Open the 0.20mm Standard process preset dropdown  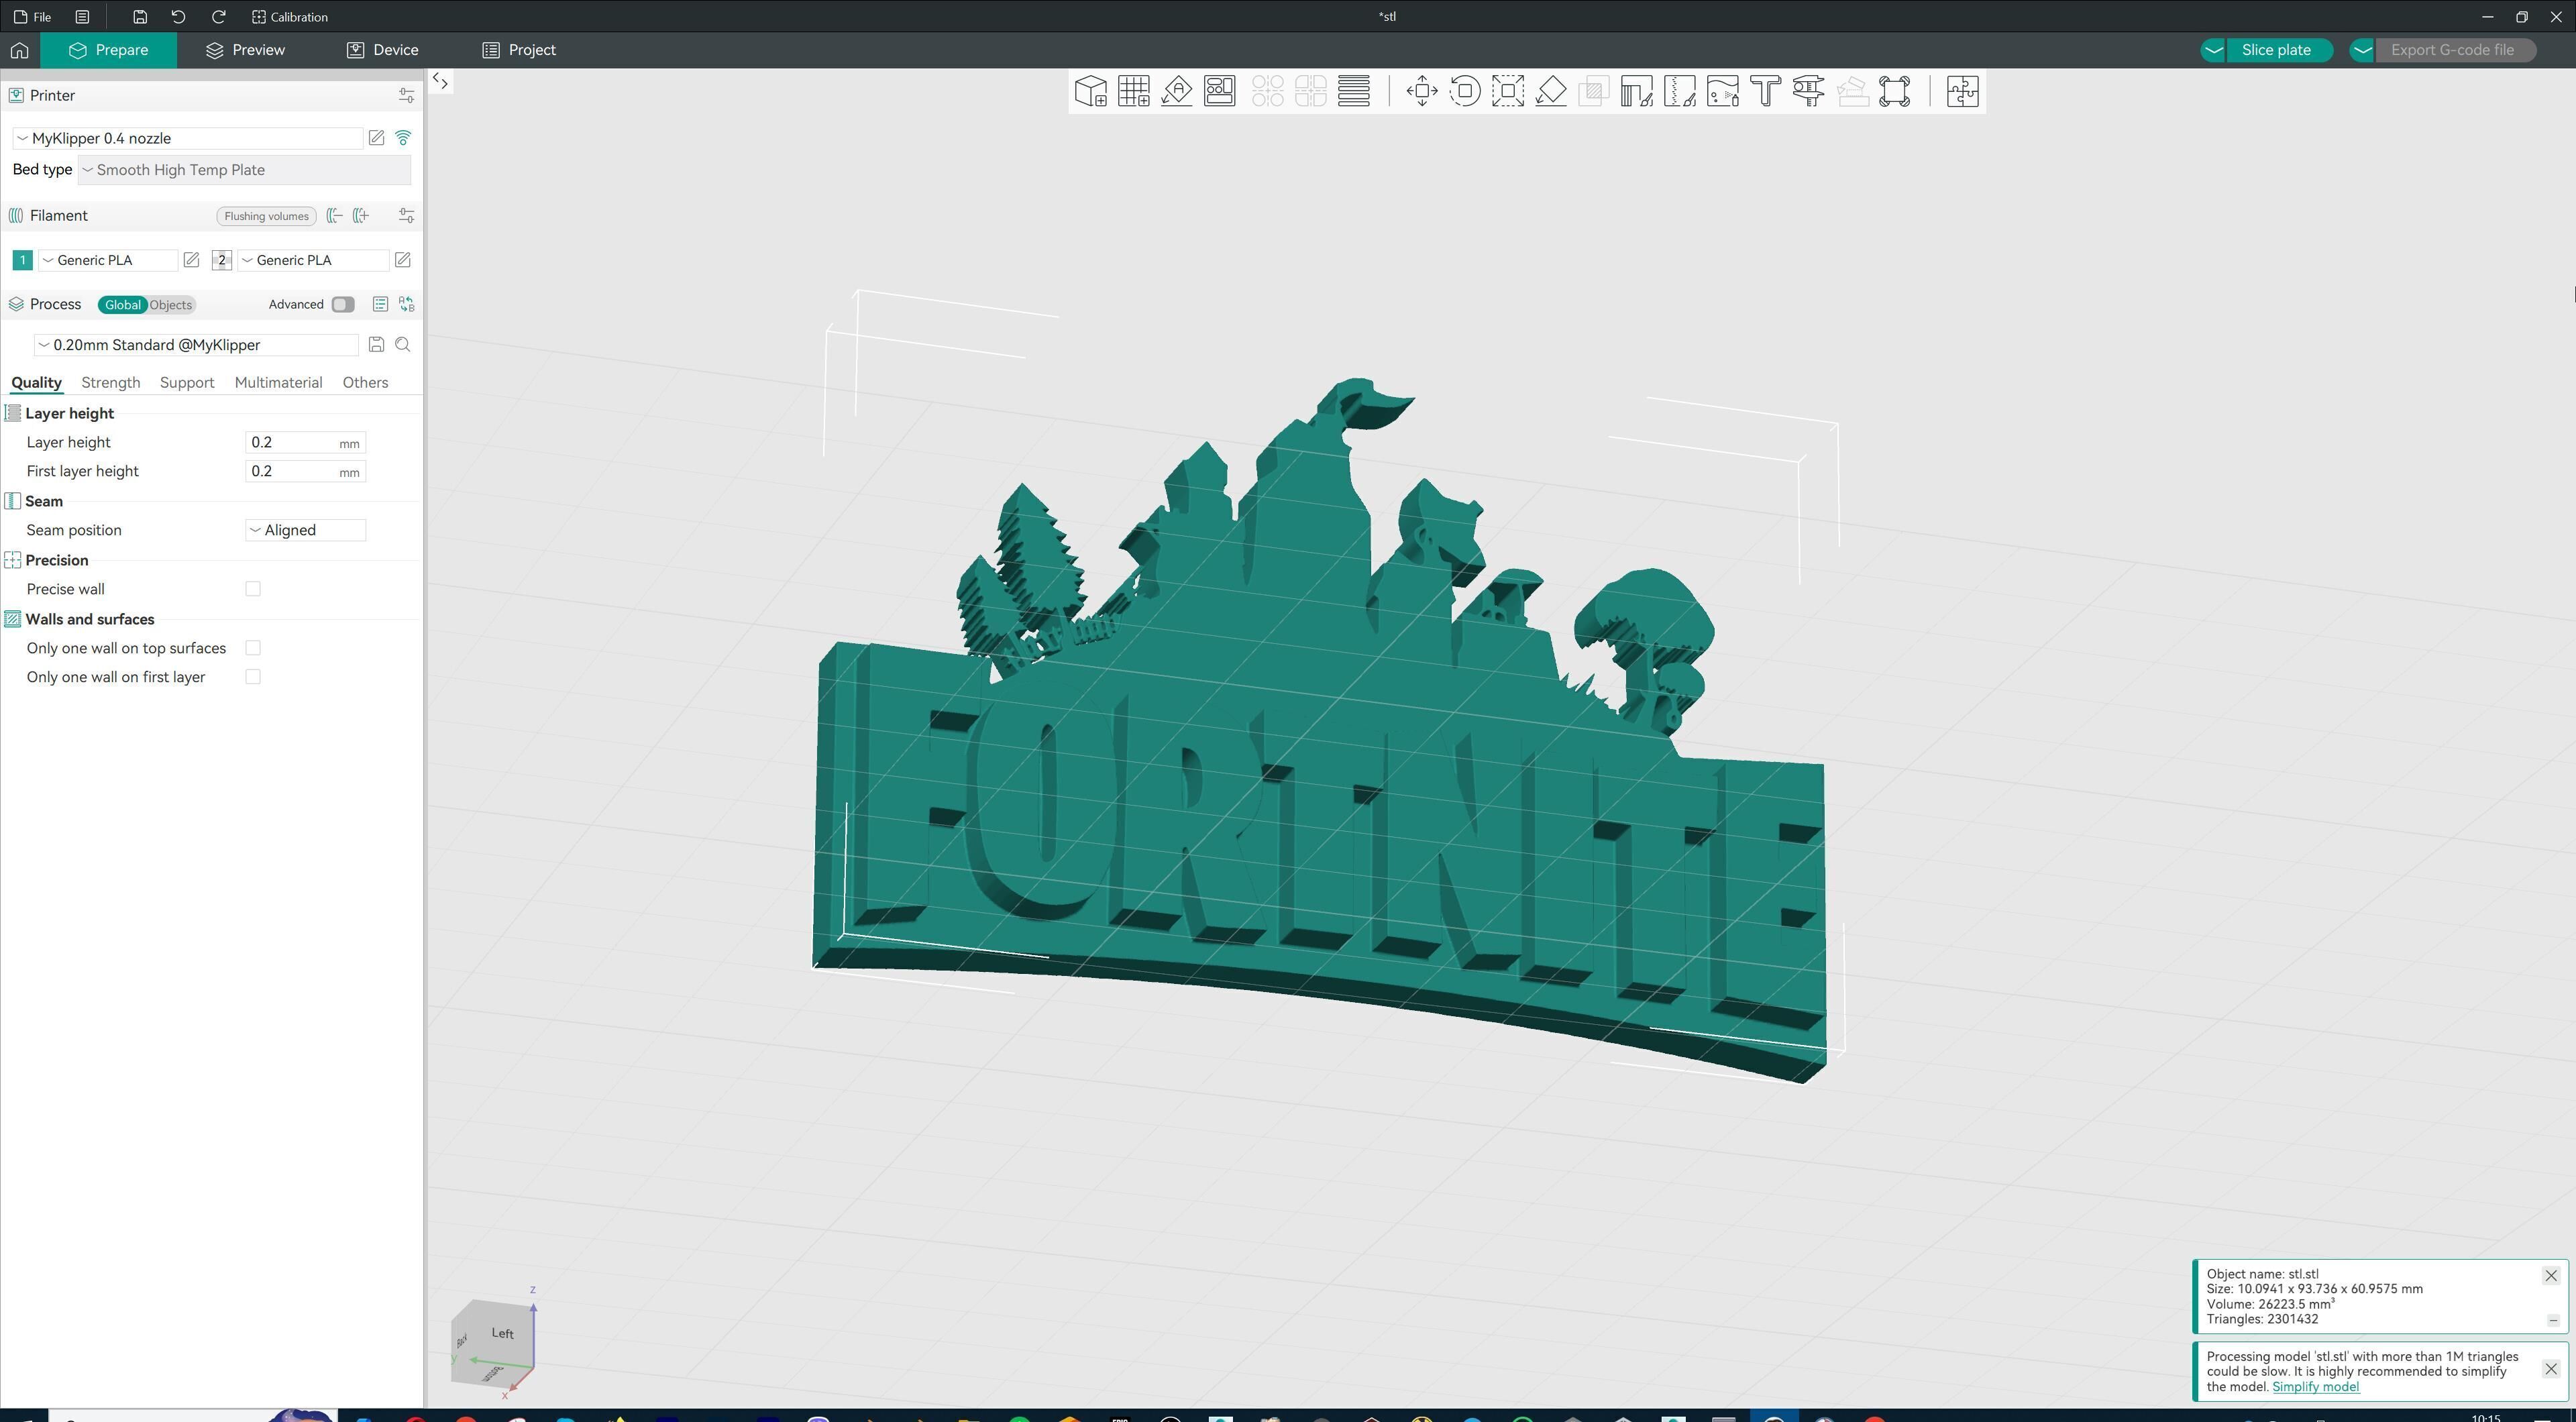pyautogui.click(x=196, y=345)
